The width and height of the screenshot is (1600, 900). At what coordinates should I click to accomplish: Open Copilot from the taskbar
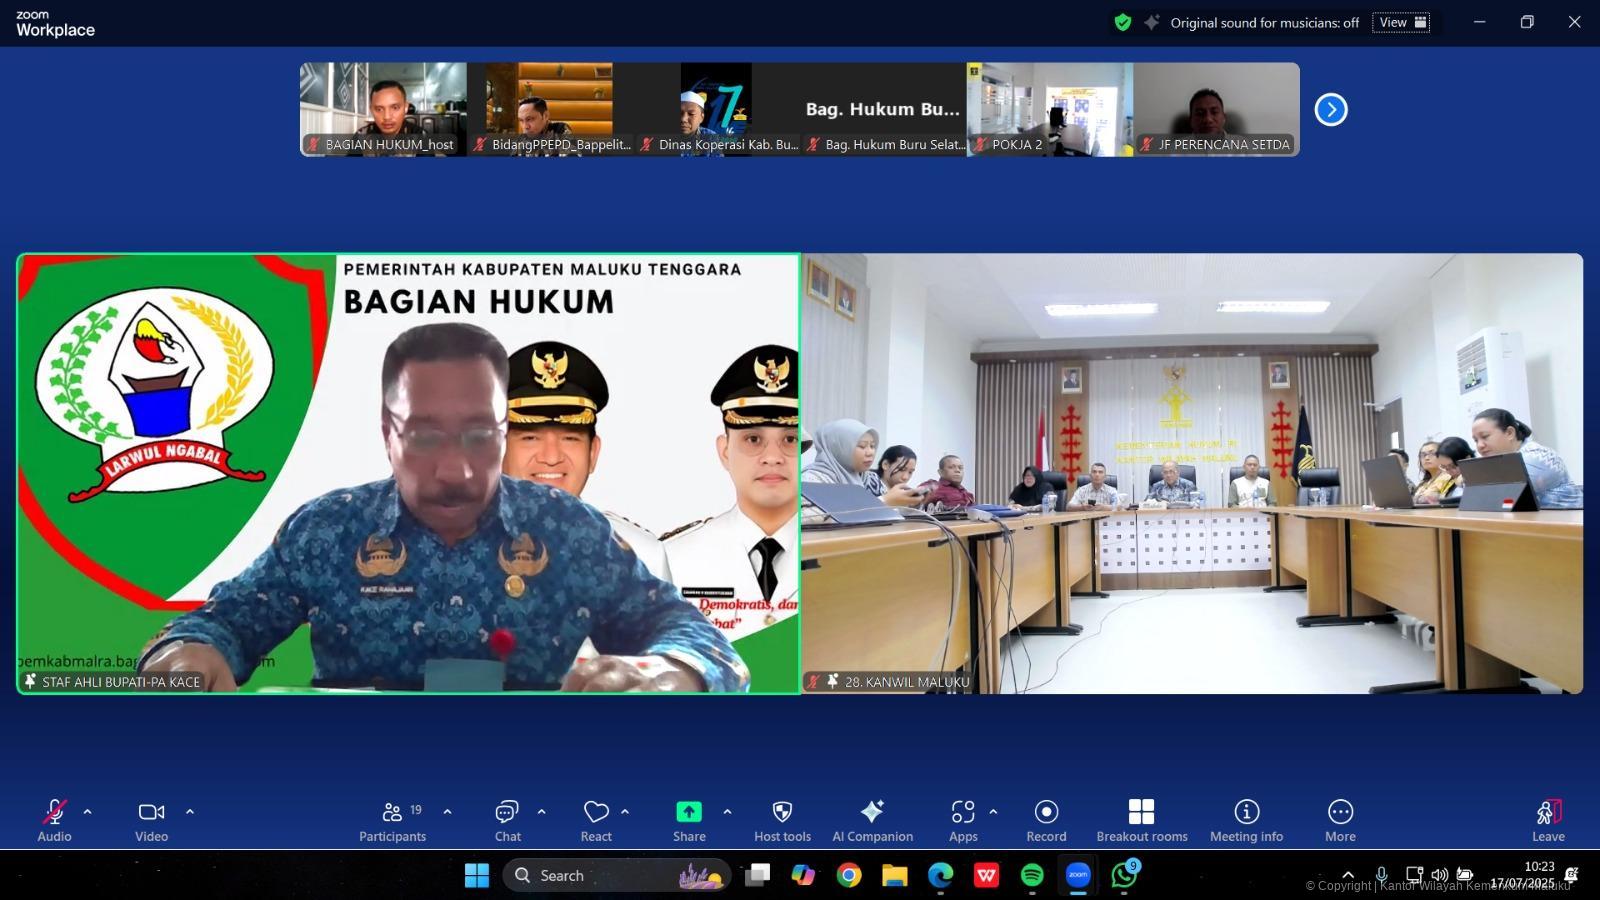(x=803, y=875)
